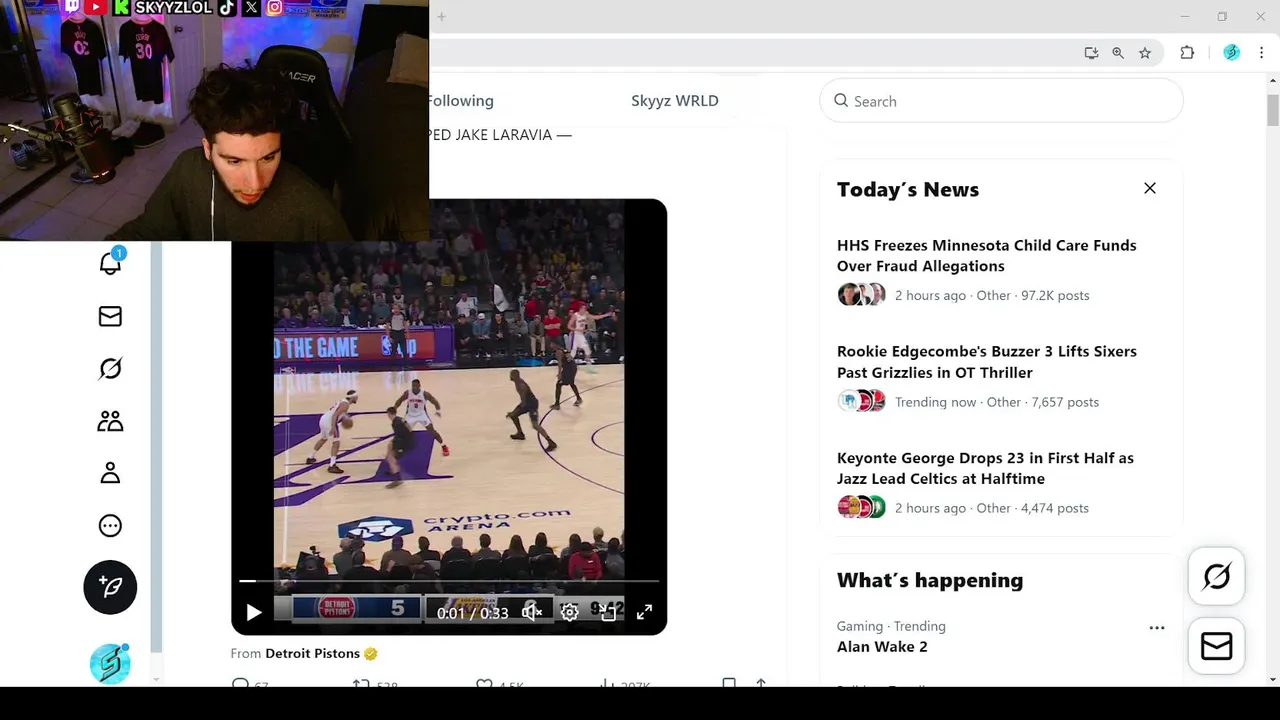
Task: Open the Detroit Pistons source link
Action: (312, 653)
